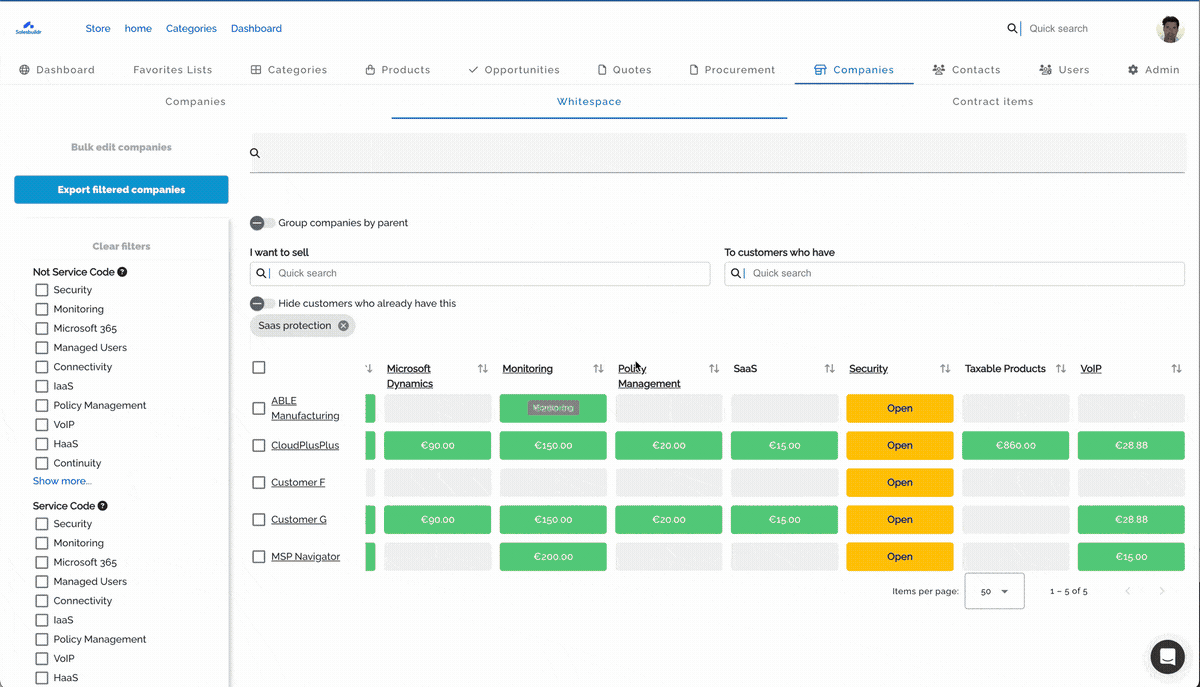Screen dimensions: 1200x687
Task: Click Clear filters
Action: coord(121,246)
